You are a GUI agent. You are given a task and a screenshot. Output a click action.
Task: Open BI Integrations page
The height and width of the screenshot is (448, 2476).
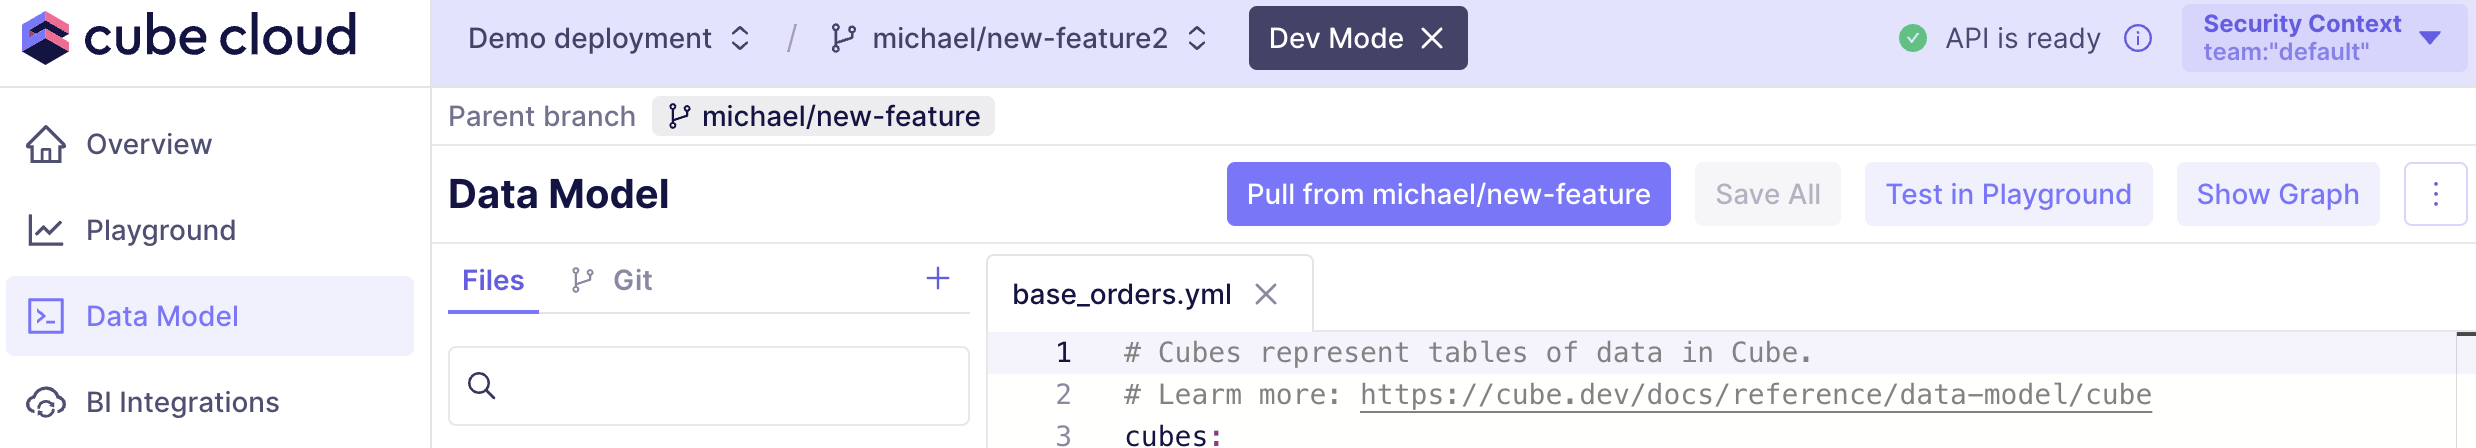tap(182, 402)
